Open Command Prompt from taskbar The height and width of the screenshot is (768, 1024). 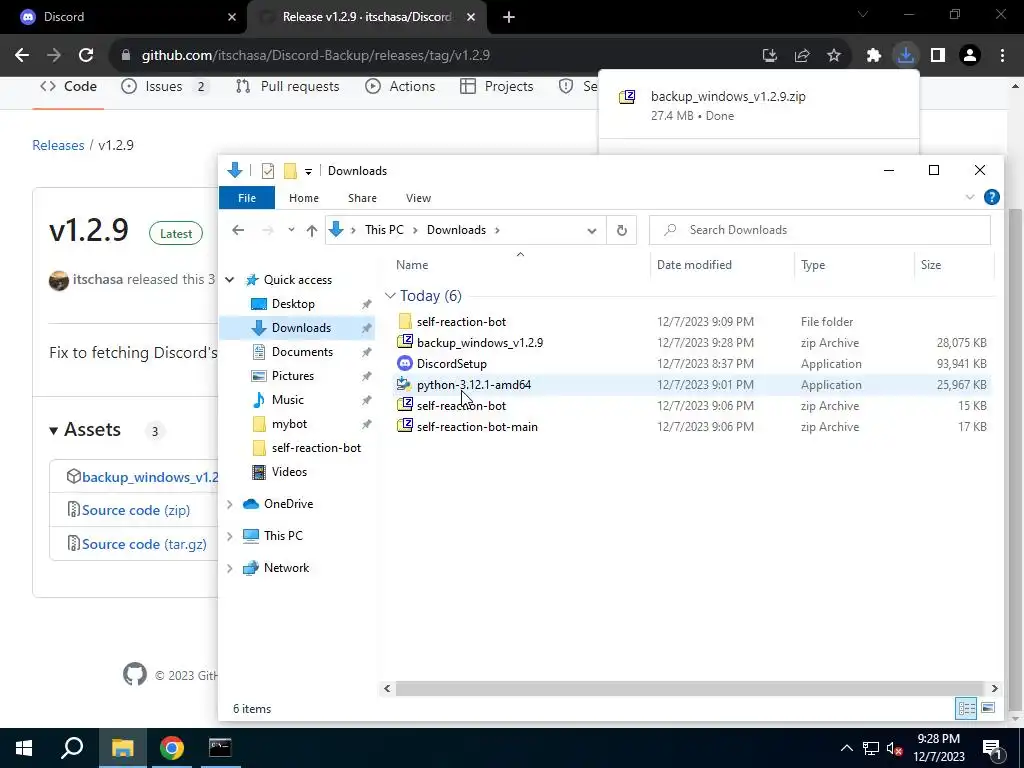(220, 748)
